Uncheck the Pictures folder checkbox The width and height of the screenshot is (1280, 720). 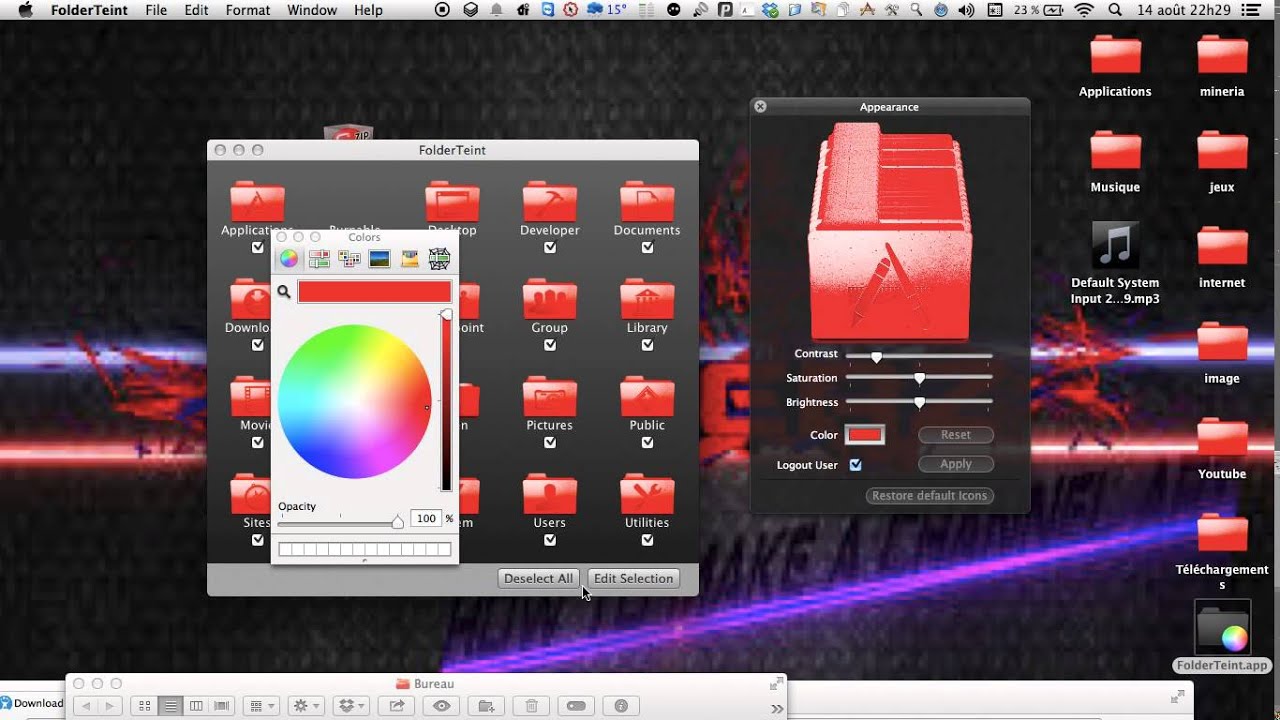point(550,442)
